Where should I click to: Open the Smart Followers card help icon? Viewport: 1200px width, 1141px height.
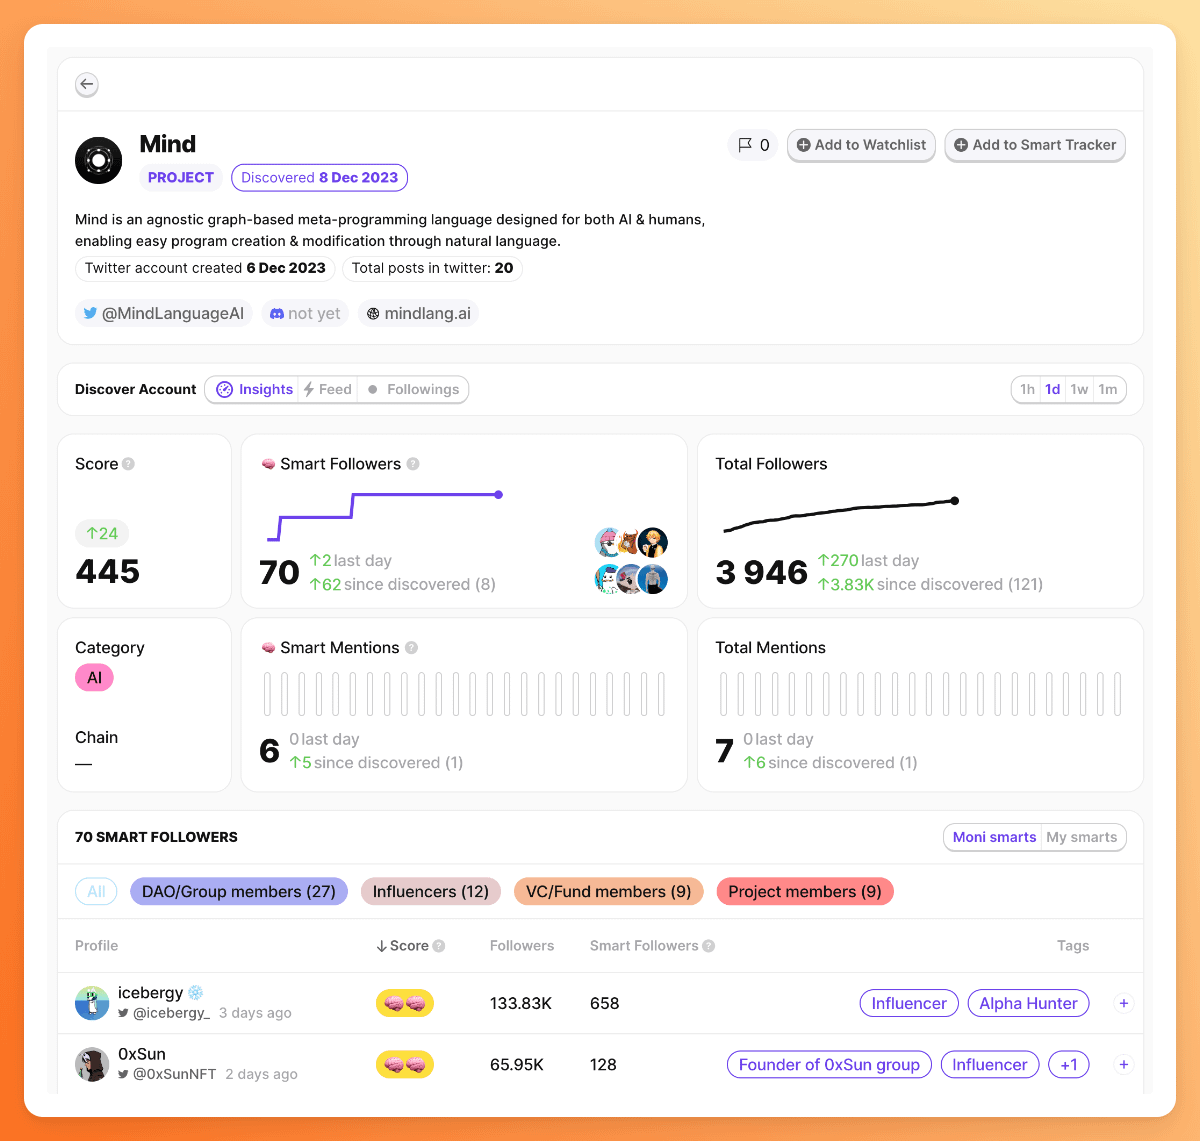pos(413,464)
